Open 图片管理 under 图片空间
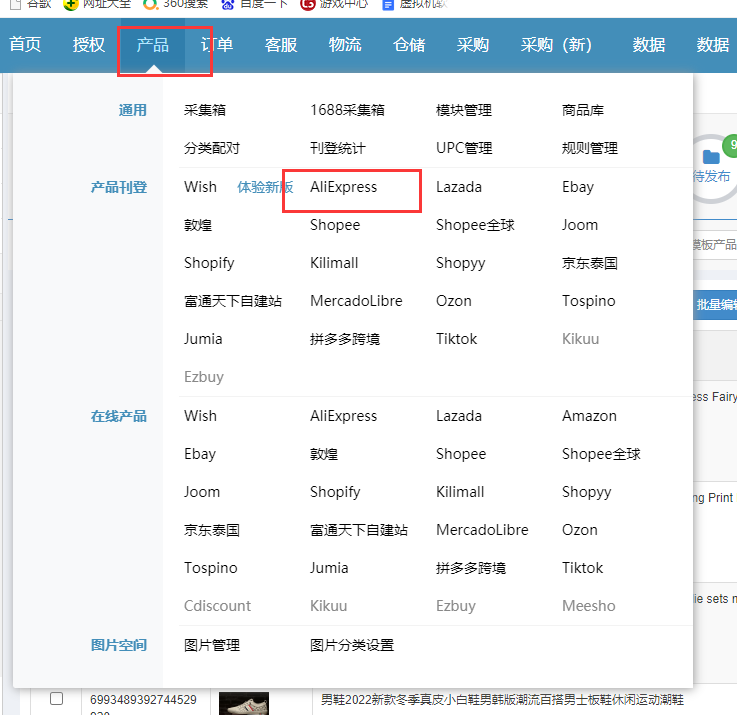The height and width of the screenshot is (715, 737). pyautogui.click(x=212, y=645)
